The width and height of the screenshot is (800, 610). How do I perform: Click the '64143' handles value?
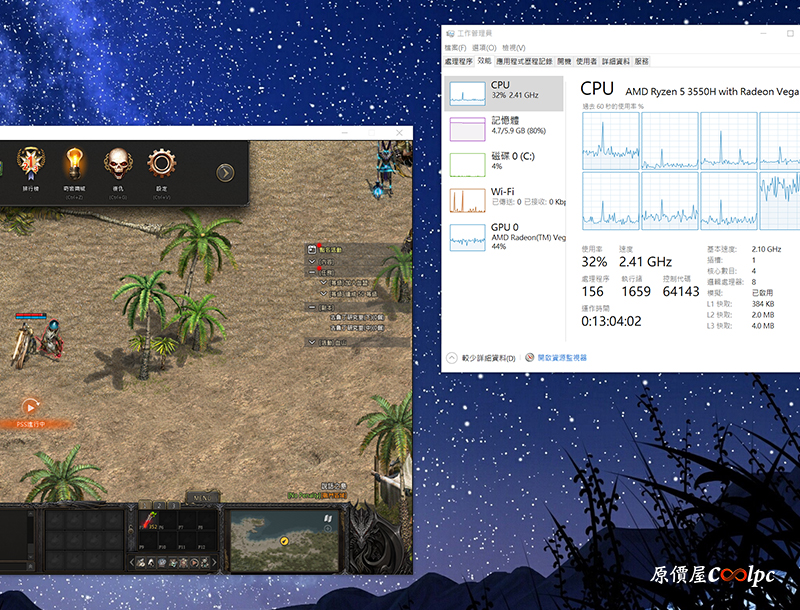pos(681,292)
